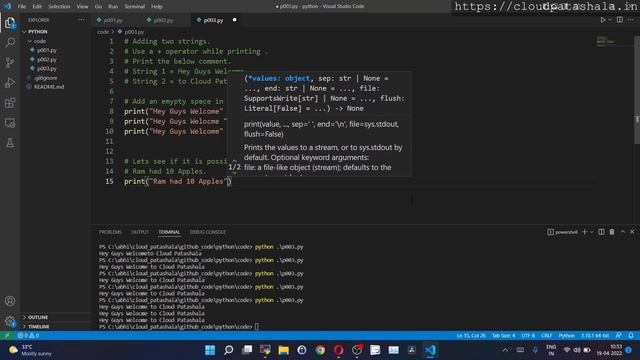Open remote window indicator in status bar
Image resolution: width=640 pixels, height=360 pixels.
pyautogui.click(x=7, y=336)
